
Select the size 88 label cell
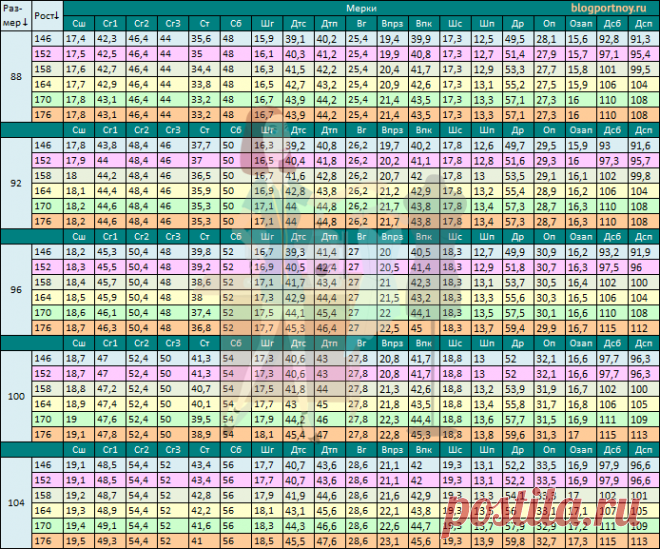click(x=16, y=77)
